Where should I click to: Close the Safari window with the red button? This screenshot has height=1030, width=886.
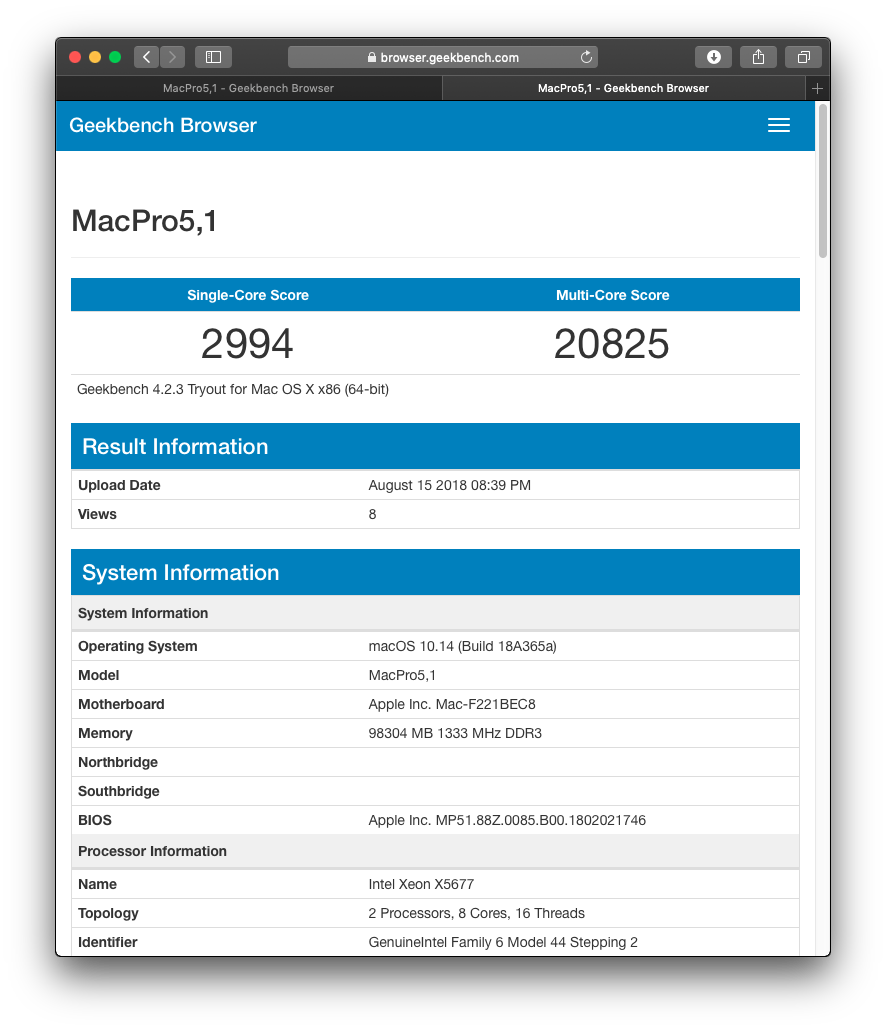75,57
